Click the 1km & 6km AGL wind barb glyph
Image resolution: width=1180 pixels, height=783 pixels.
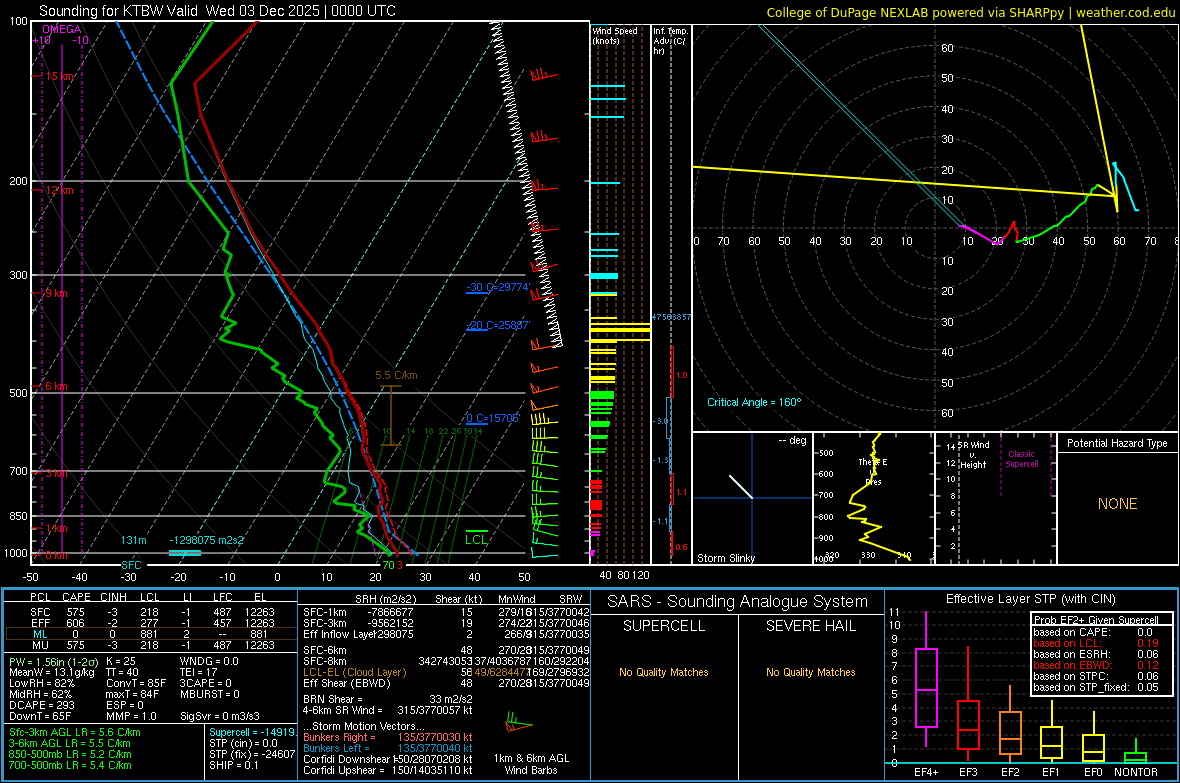point(519,724)
